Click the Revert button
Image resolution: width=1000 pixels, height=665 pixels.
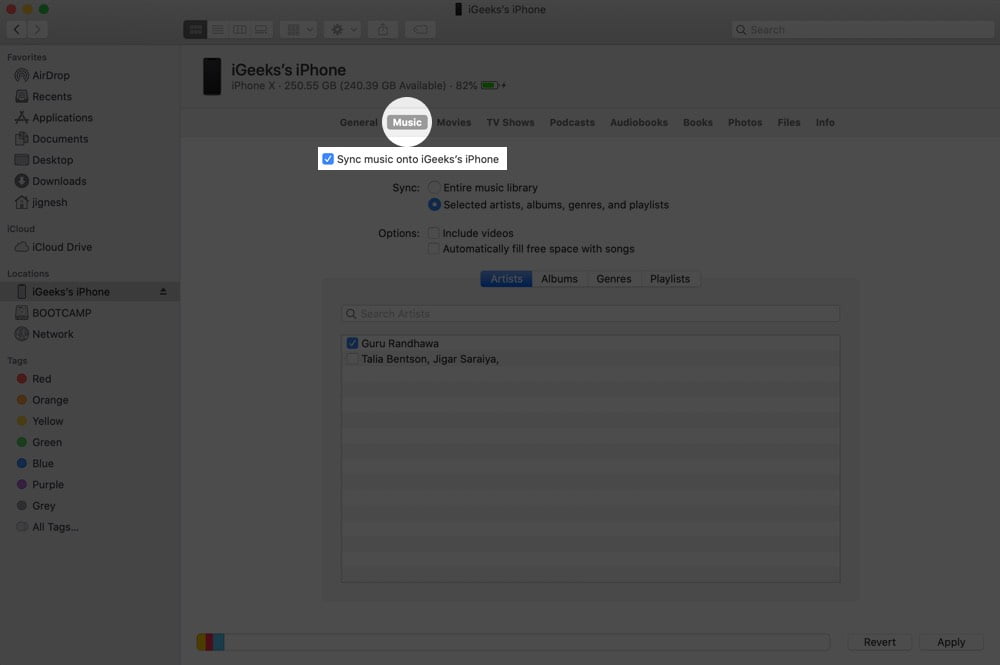coord(879,642)
